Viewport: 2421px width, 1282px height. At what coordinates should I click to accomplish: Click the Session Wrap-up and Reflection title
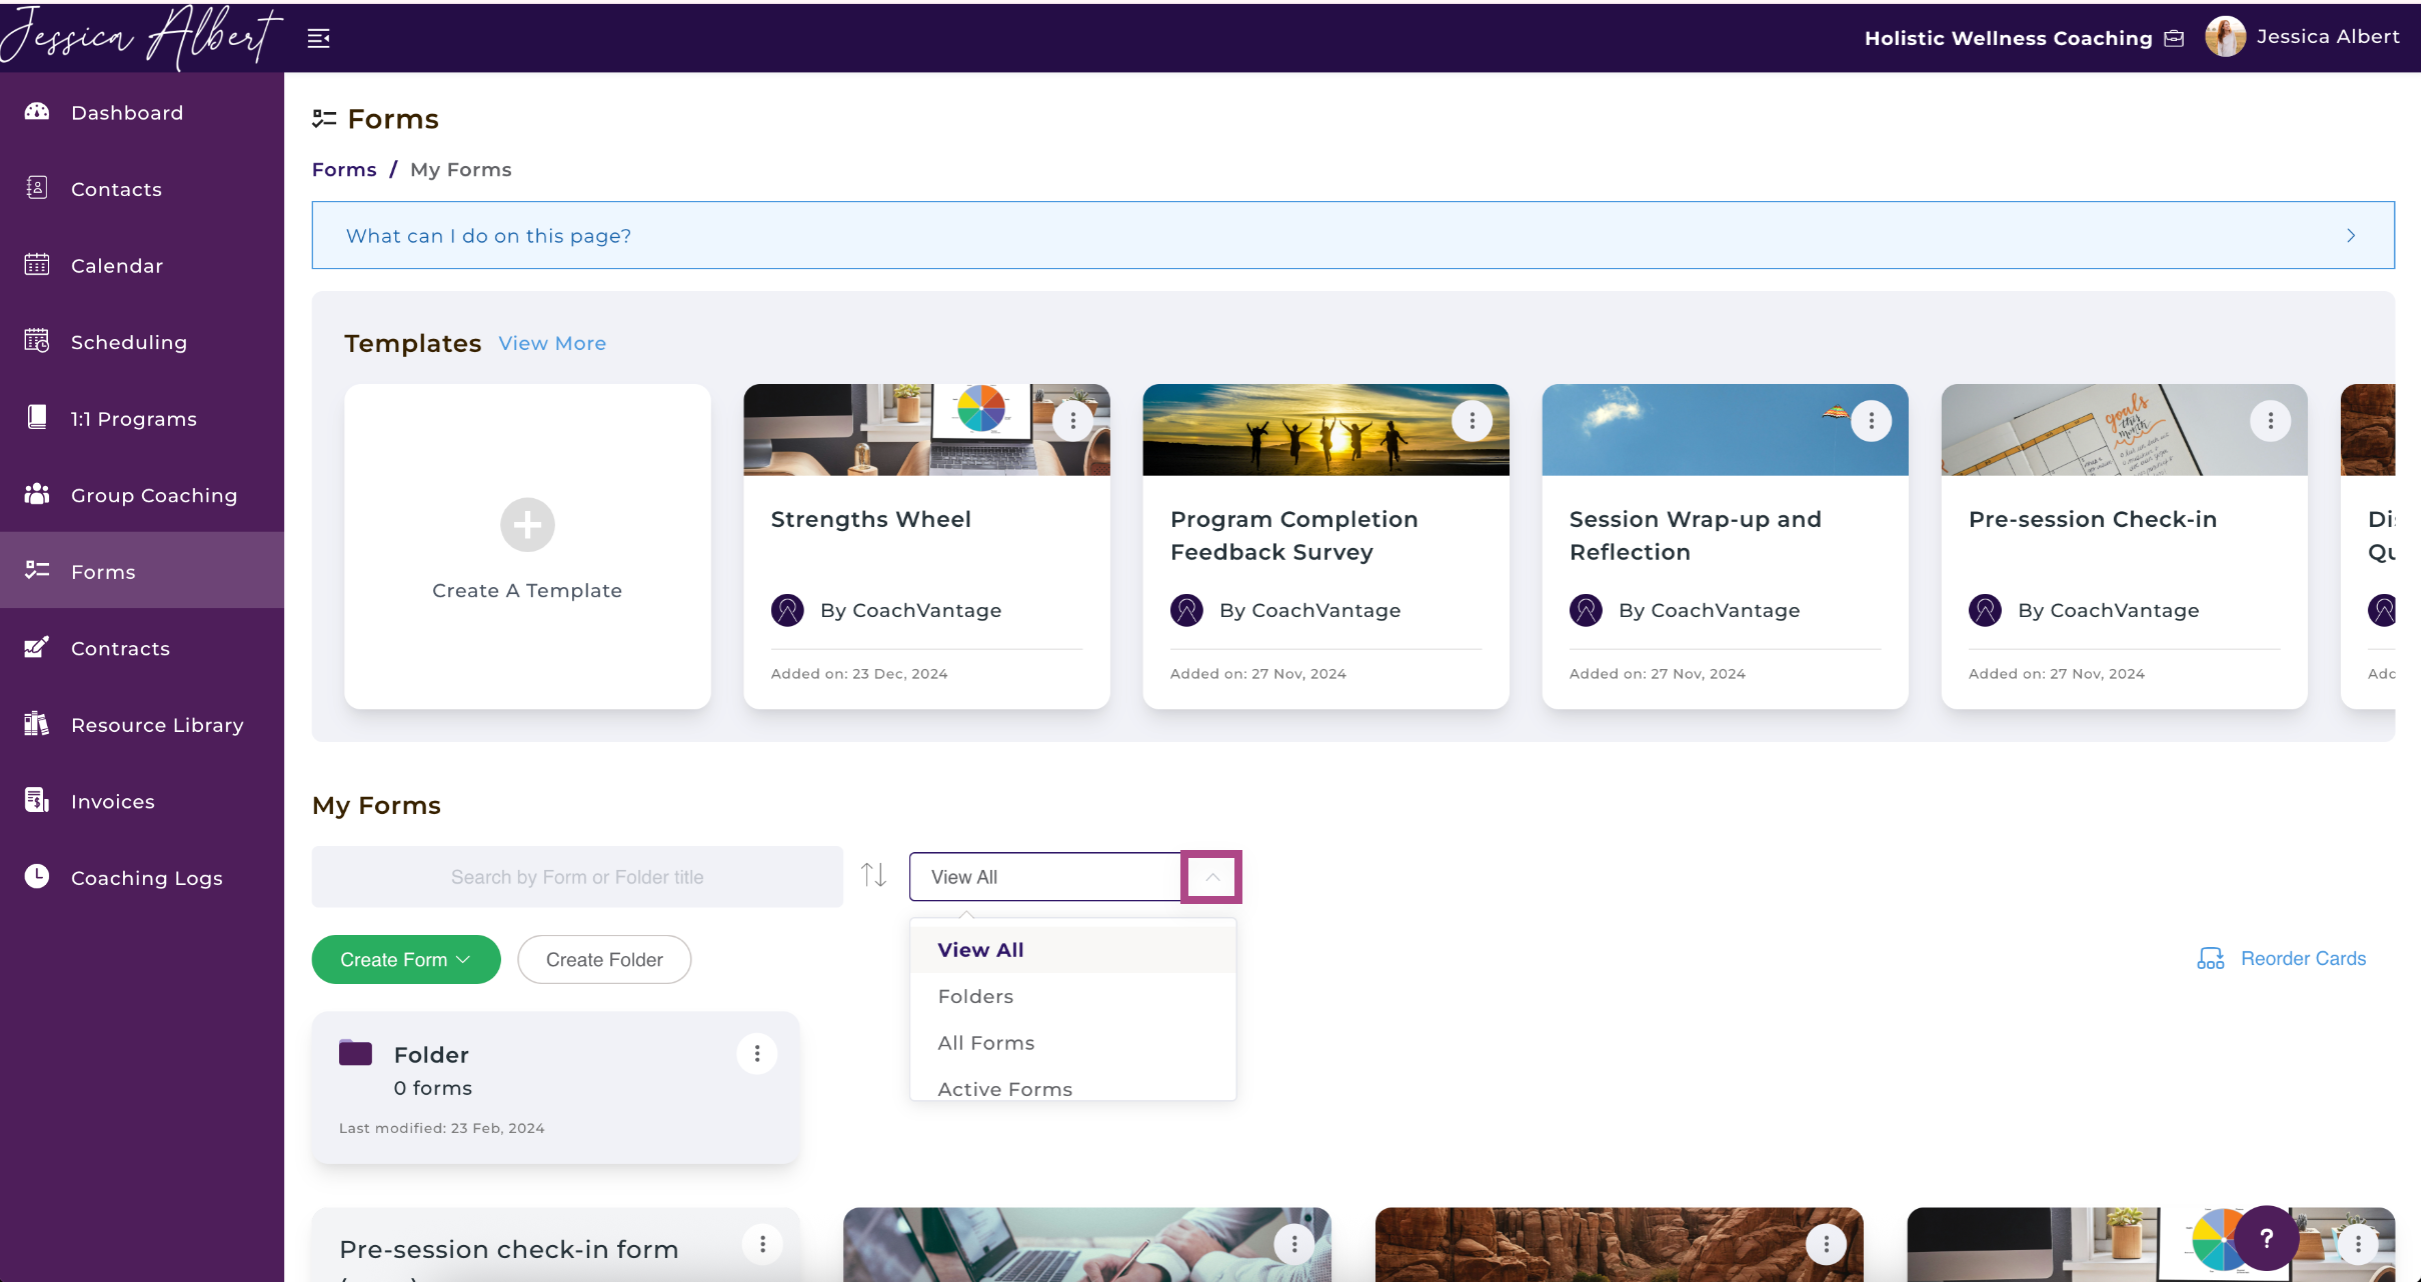tap(1695, 535)
